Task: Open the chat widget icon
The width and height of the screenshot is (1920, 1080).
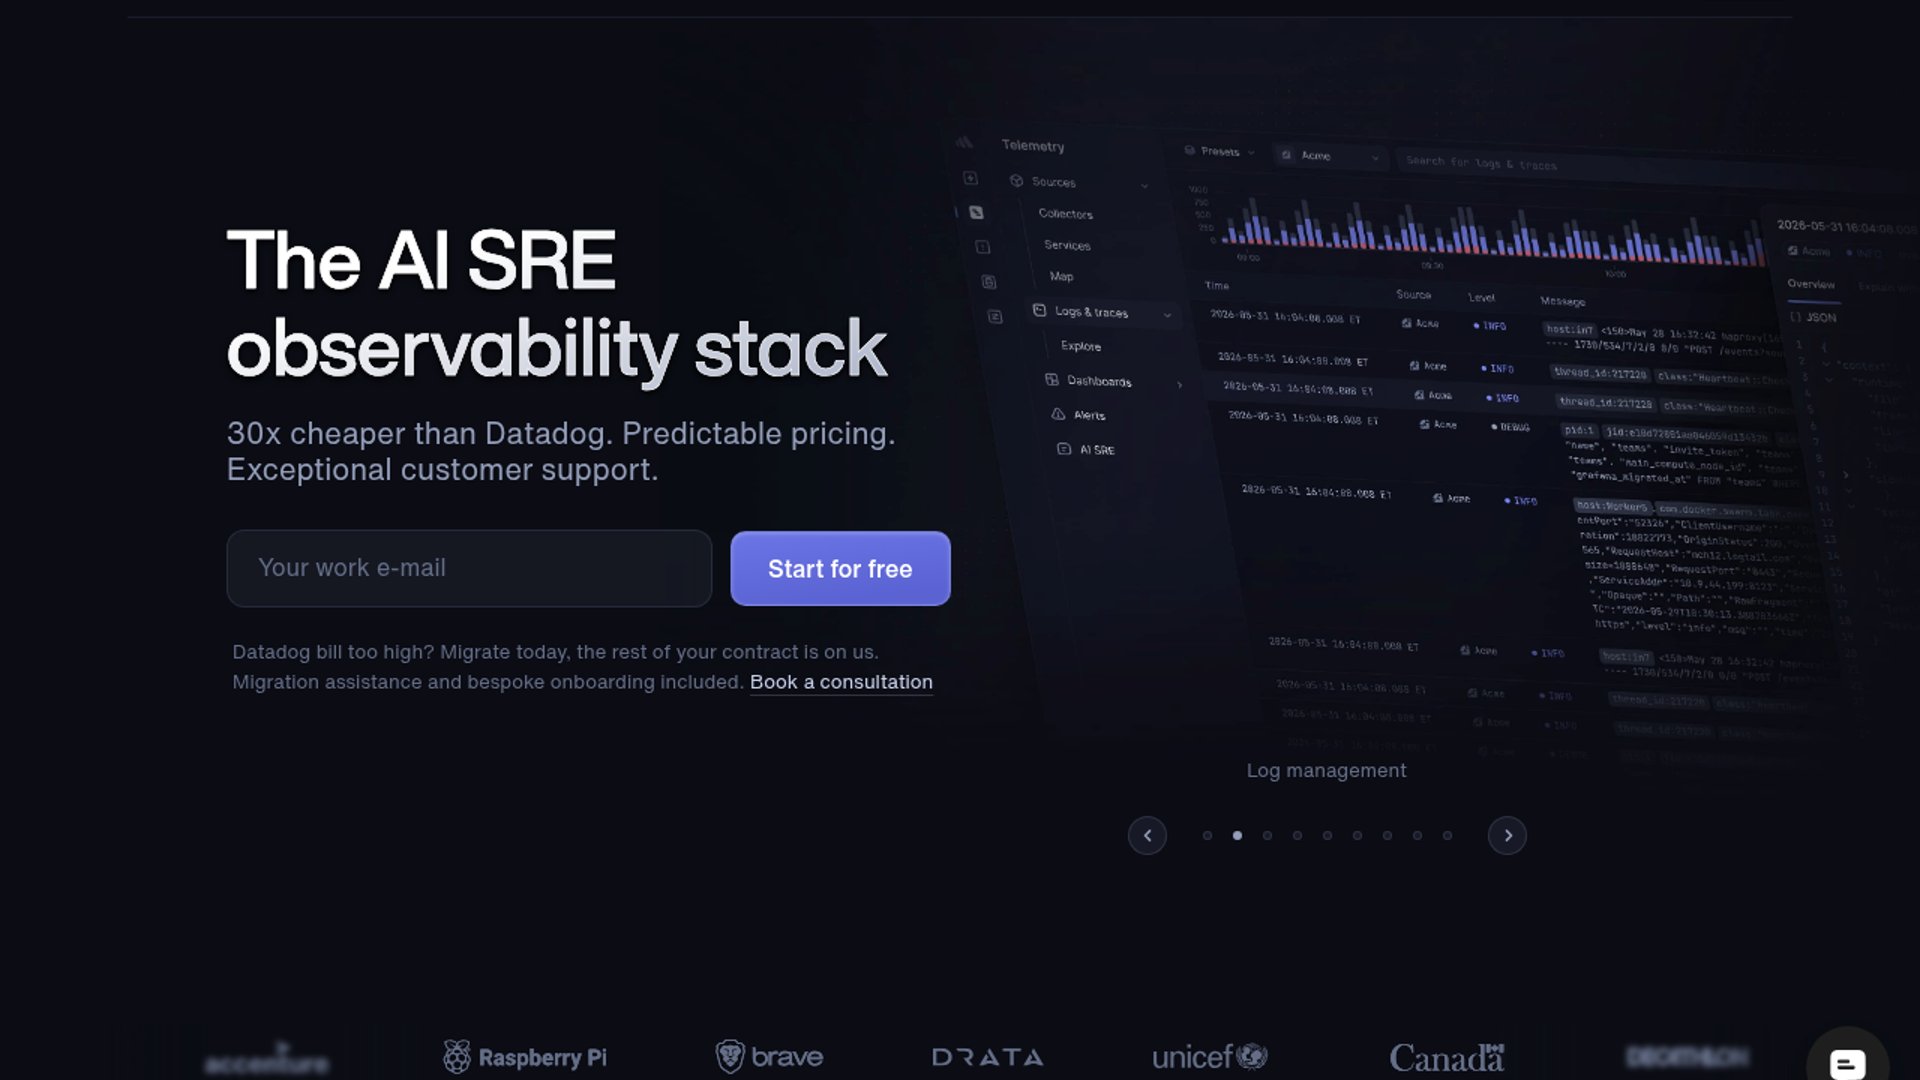Action: [x=1847, y=1063]
